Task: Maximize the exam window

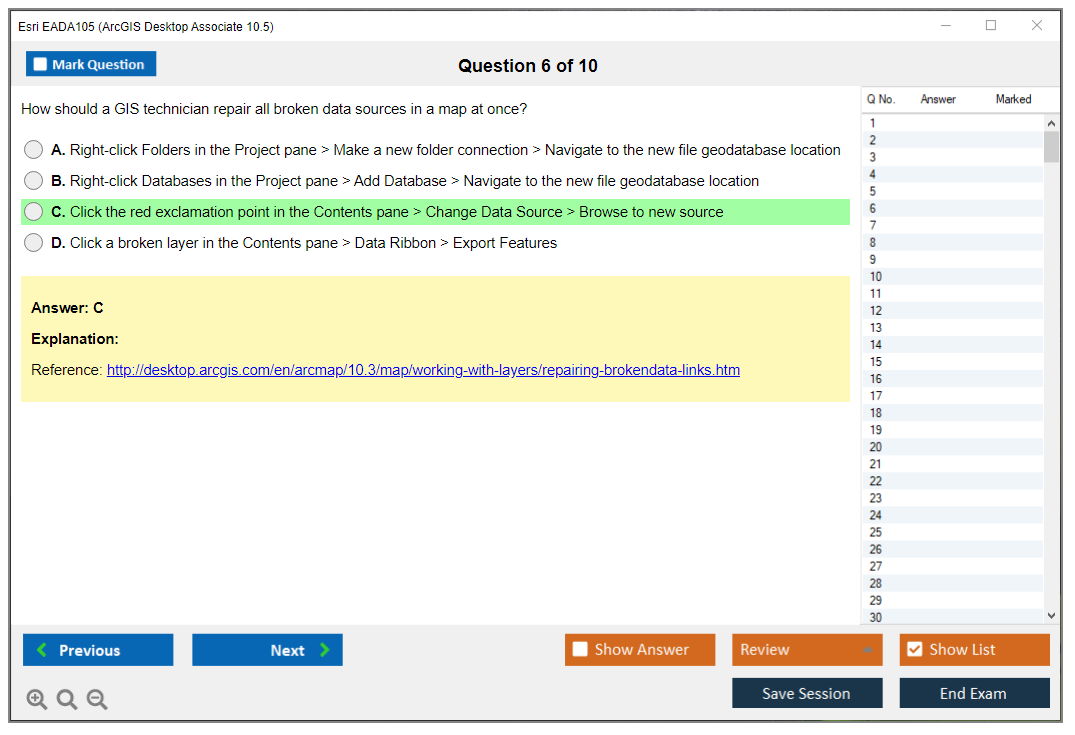Action: click(991, 26)
